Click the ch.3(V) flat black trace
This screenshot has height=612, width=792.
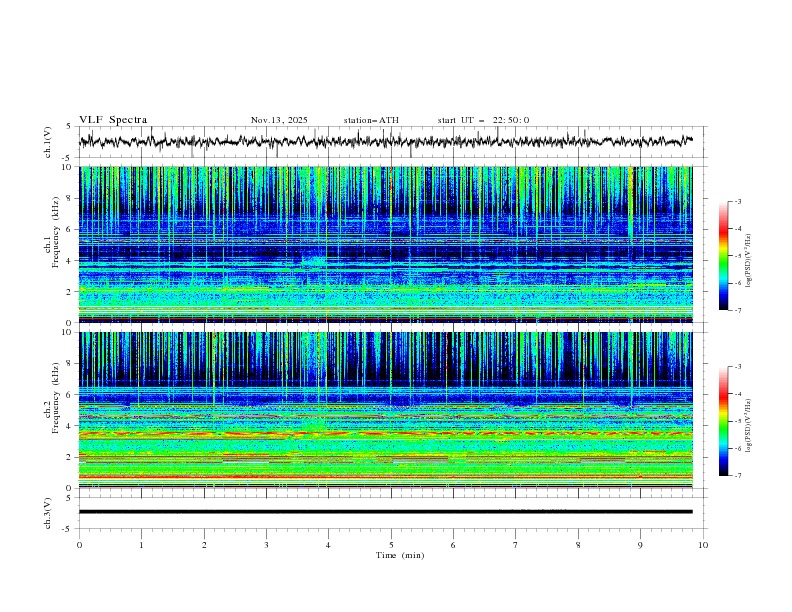coord(390,511)
